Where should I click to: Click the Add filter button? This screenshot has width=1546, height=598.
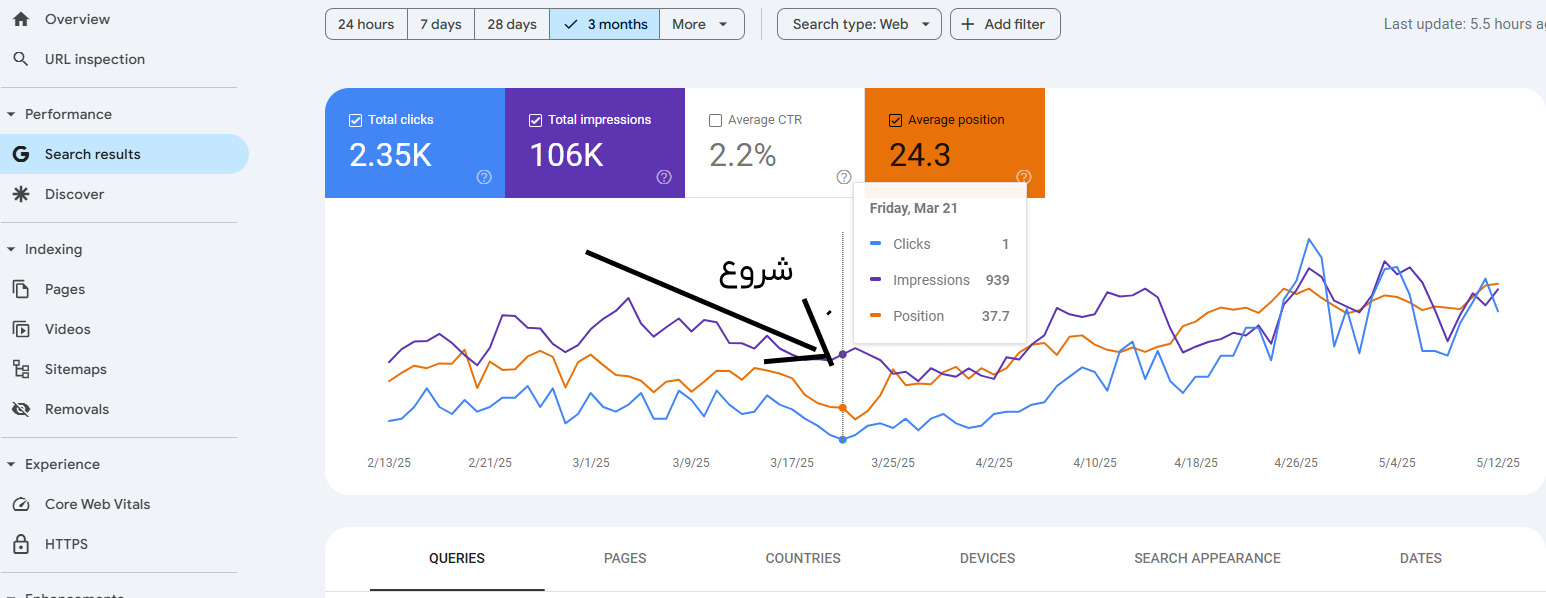click(x=1004, y=24)
